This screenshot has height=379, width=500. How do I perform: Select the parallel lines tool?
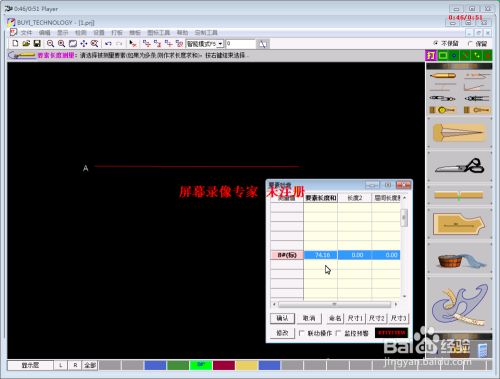[x=443, y=87]
